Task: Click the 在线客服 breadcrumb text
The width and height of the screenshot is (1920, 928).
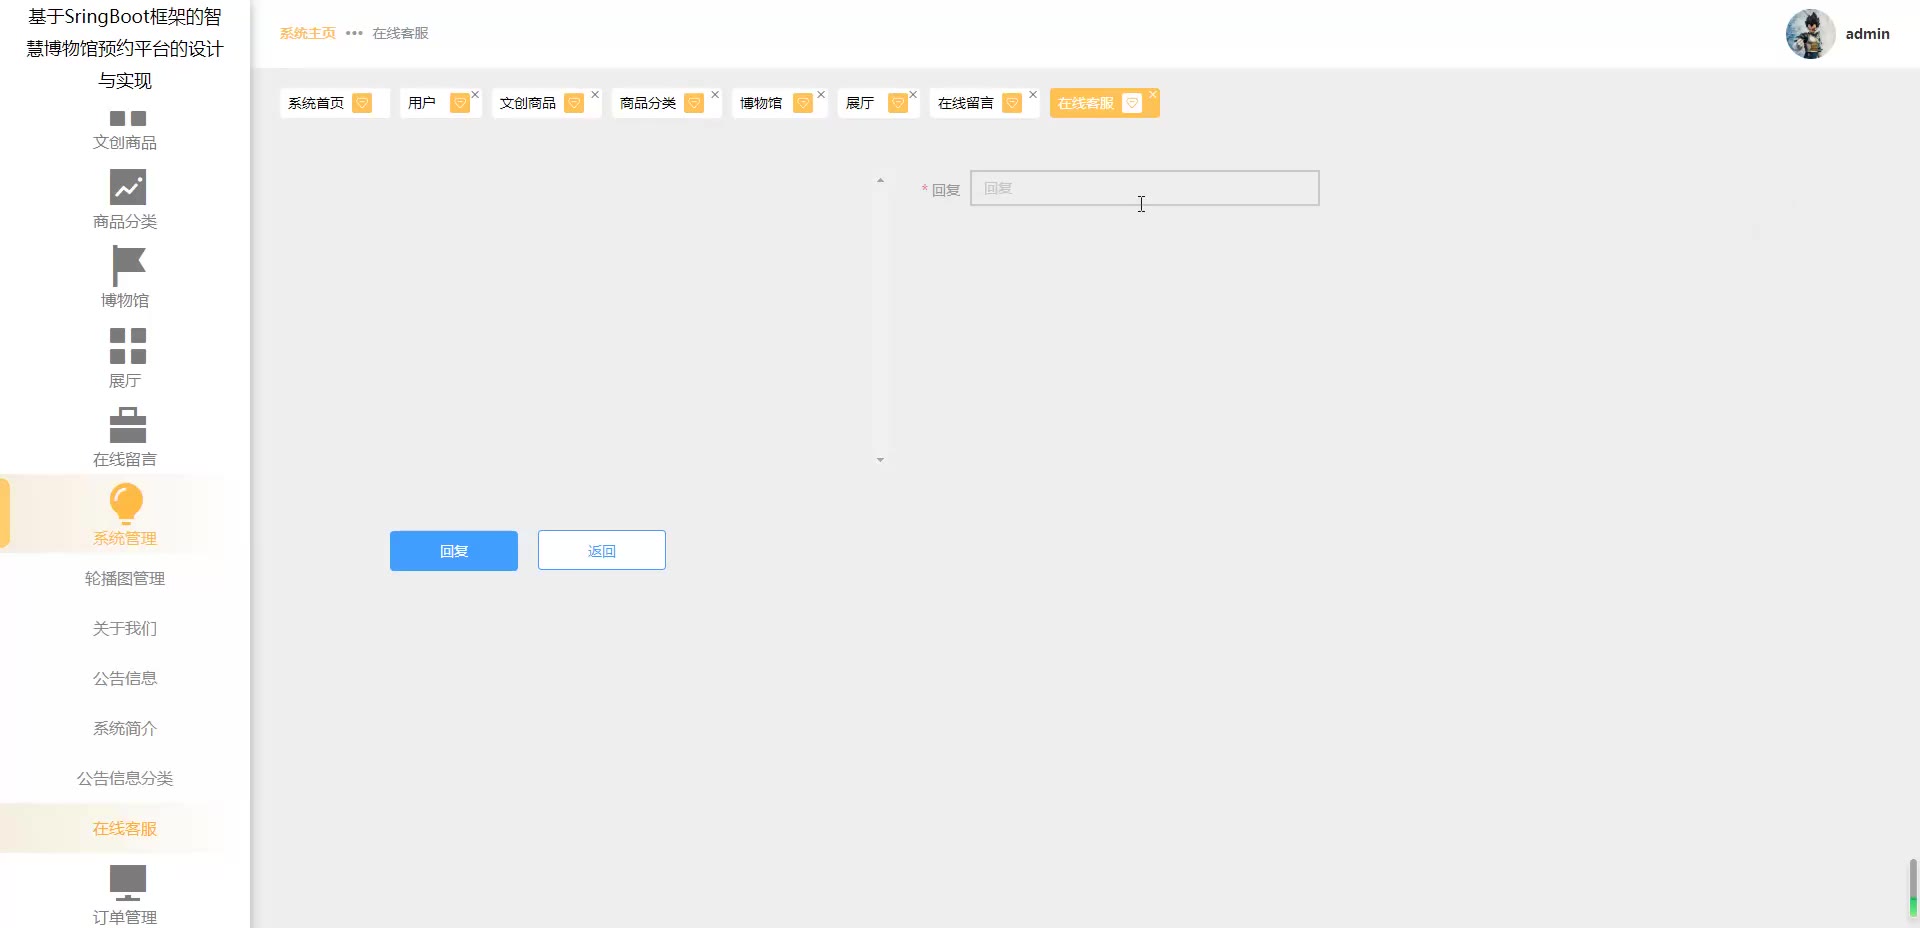Action: click(x=401, y=33)
